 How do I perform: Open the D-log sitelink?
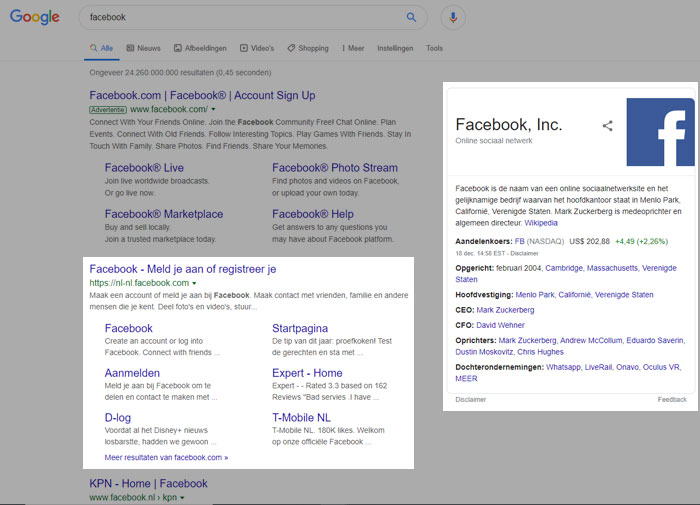(x=118, y=418)
